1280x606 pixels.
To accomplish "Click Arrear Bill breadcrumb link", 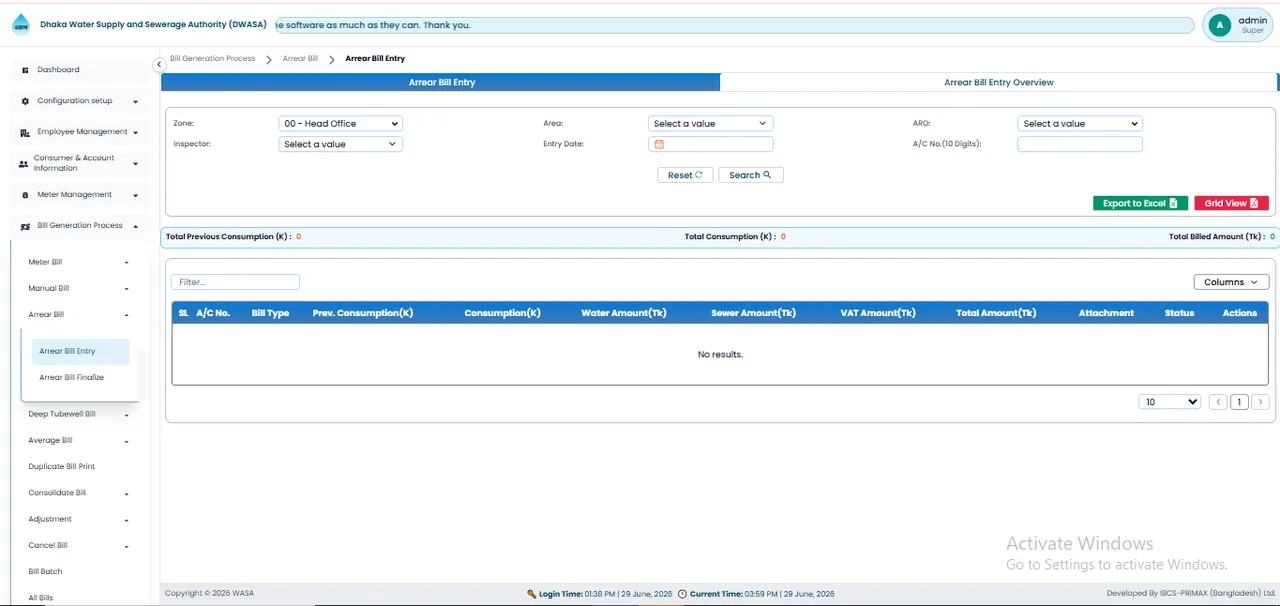I will tap(300, 59).
